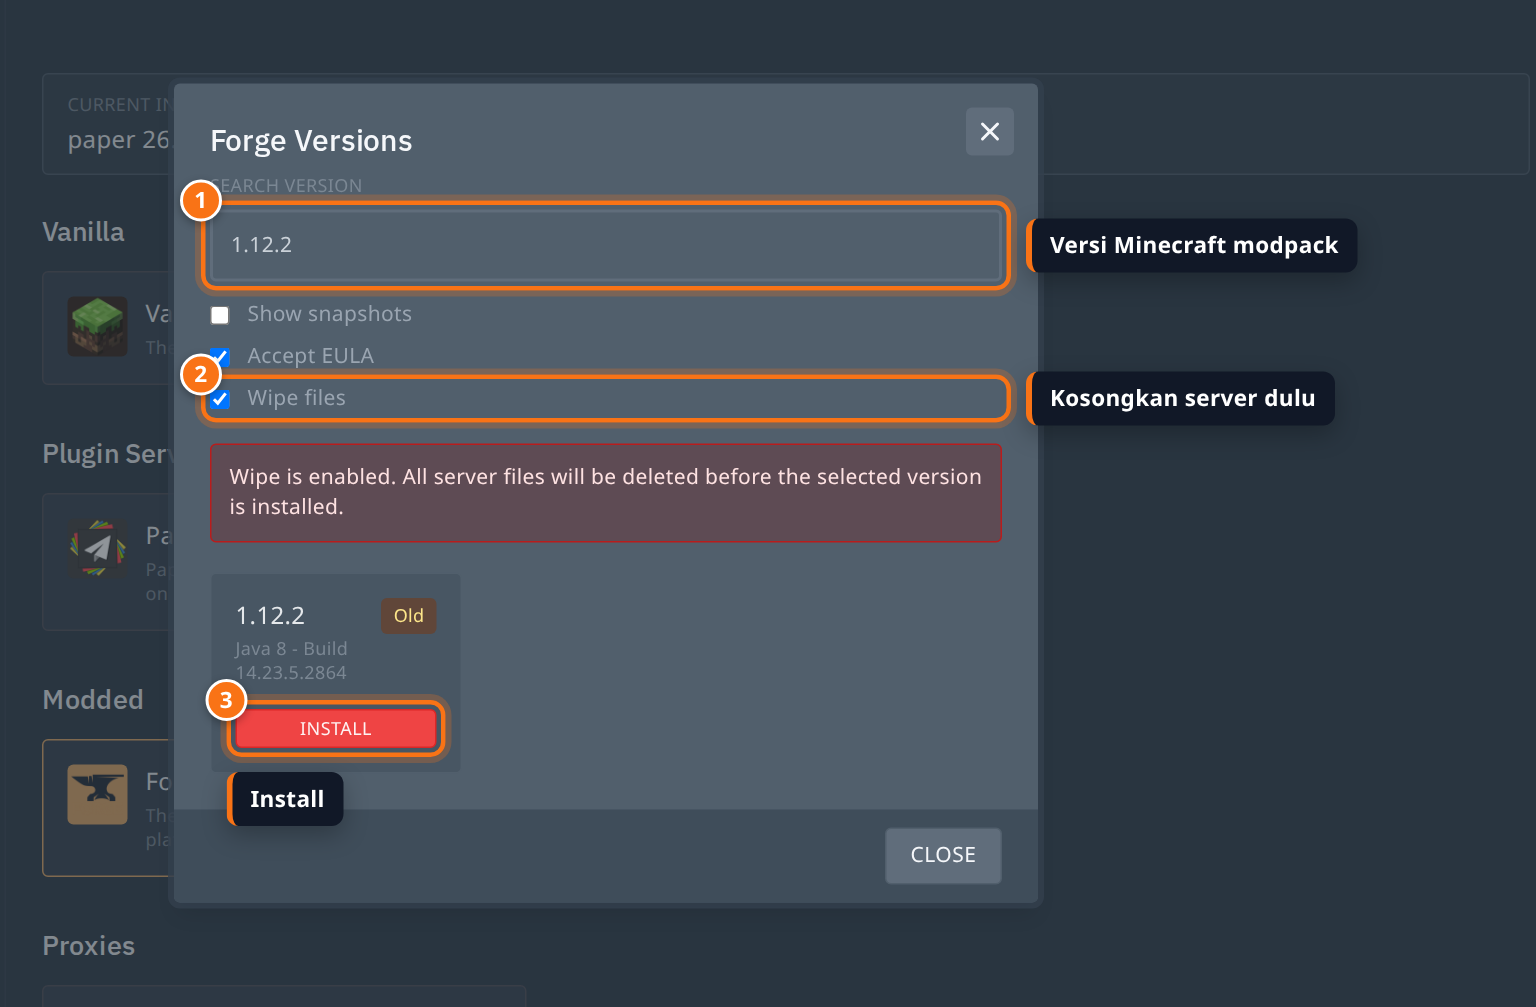The width and height of the screenshot is (1536, 1007).
Task: Close the Forge Versions dialog with X icon
Action: coord(989,132)
